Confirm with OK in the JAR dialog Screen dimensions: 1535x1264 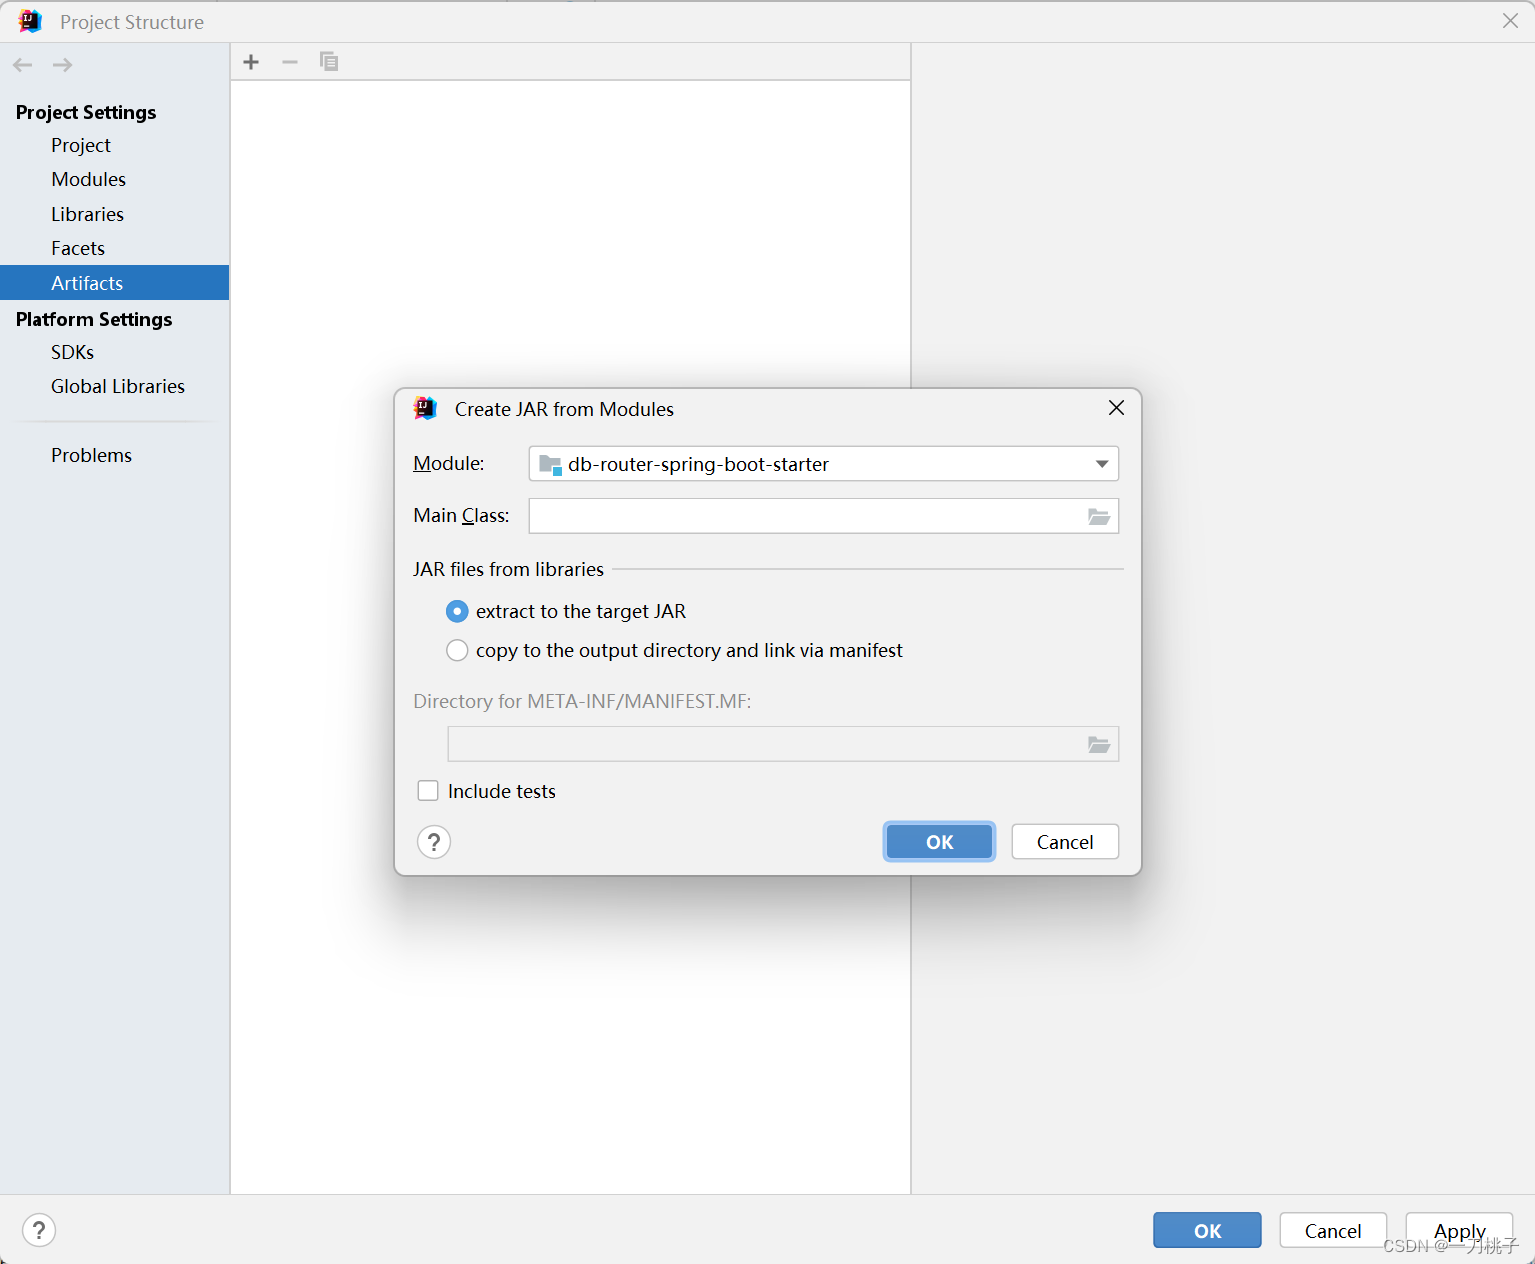click(938, 841)
